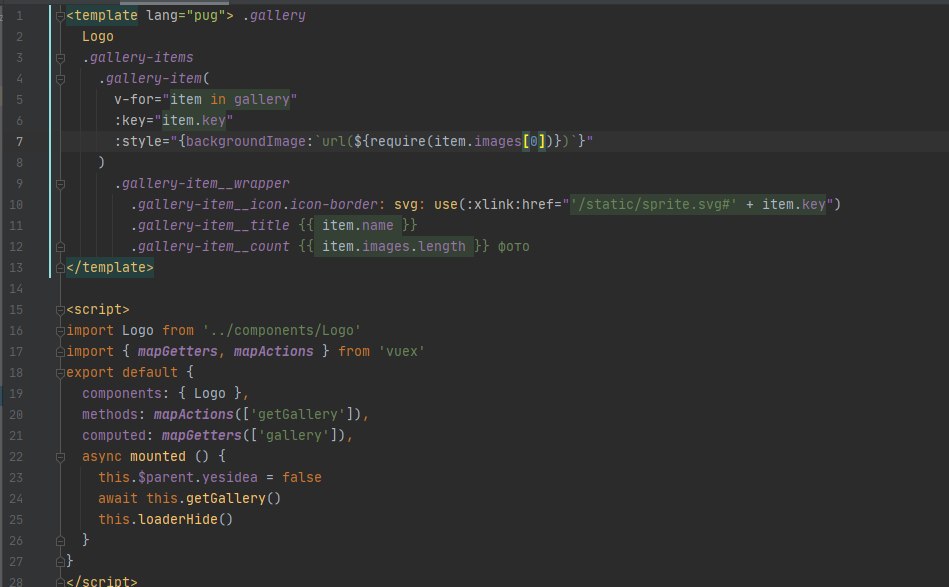
Task: Click '/static/sprite.svg#' string on line 10
Action: [653, 205]
